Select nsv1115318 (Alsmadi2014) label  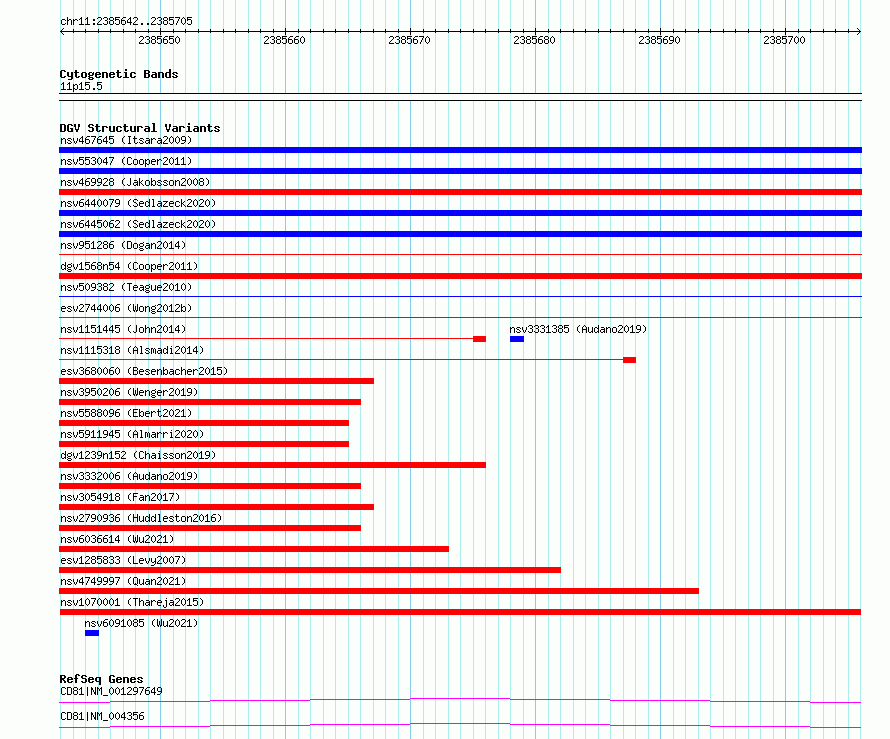[132, 350]
